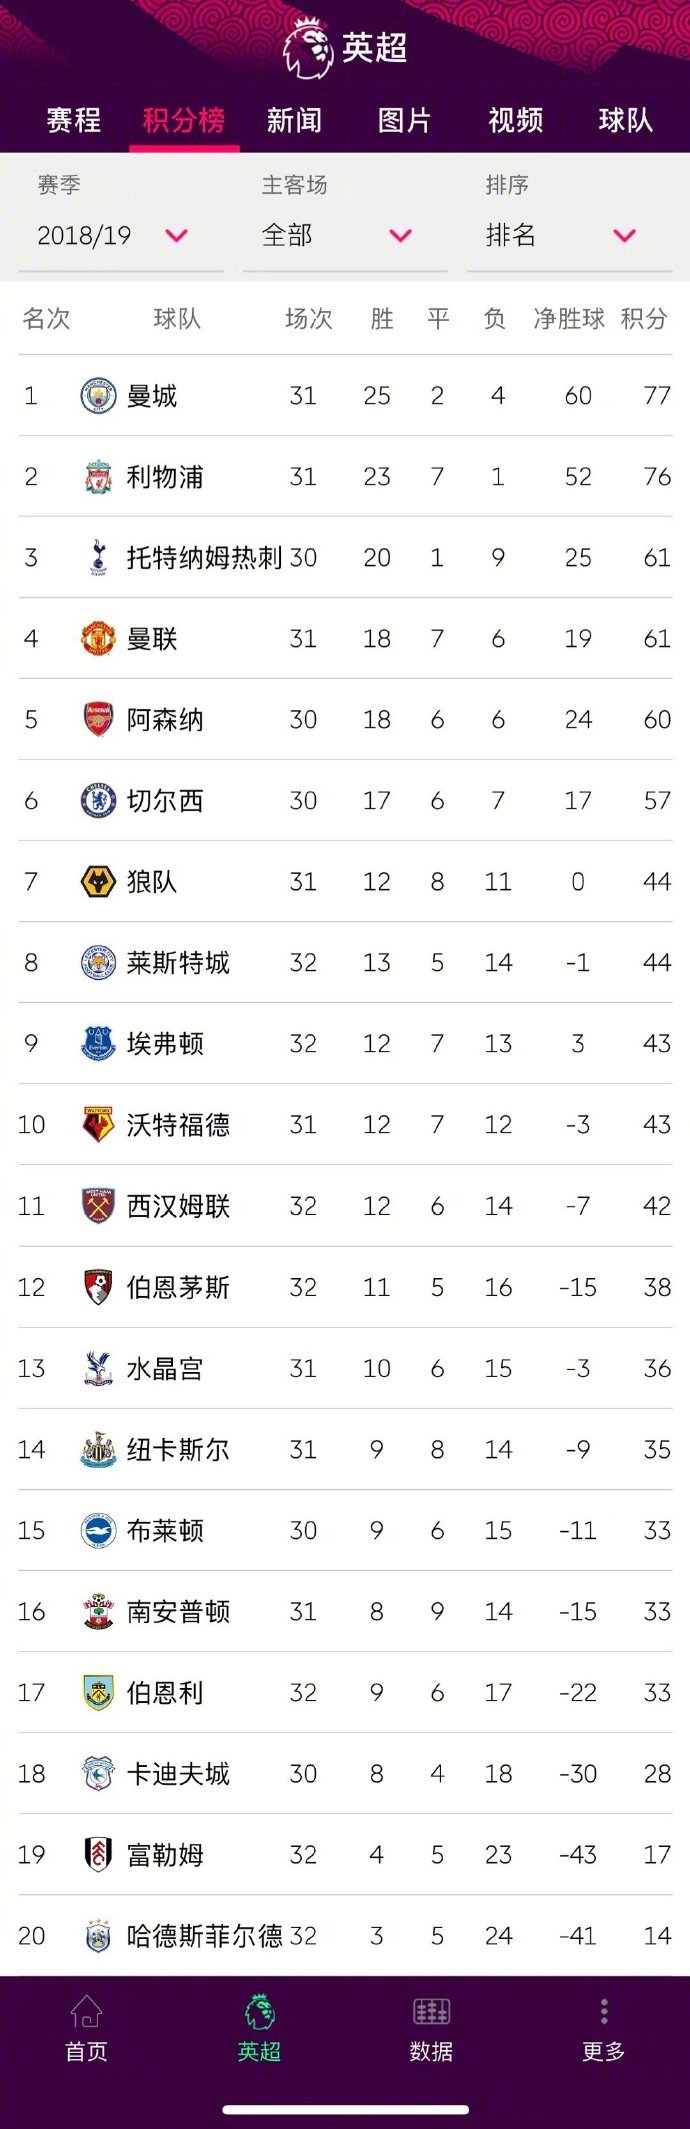
Task: Open the 首页 home icon
Action: pyautogui.click(x=86, y=2010)
